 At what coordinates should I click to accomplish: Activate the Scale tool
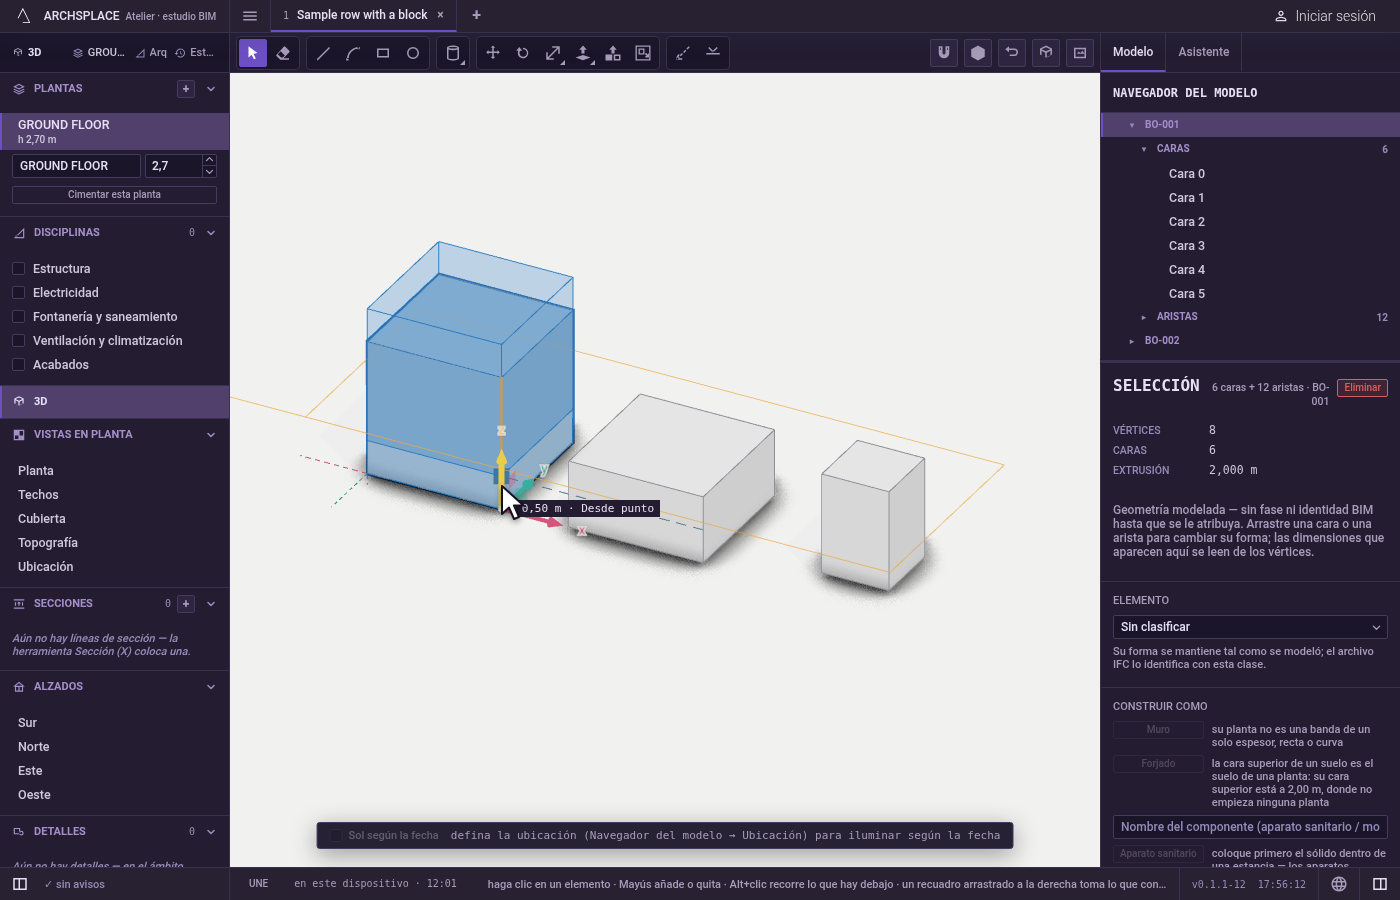tap(553, 53)
